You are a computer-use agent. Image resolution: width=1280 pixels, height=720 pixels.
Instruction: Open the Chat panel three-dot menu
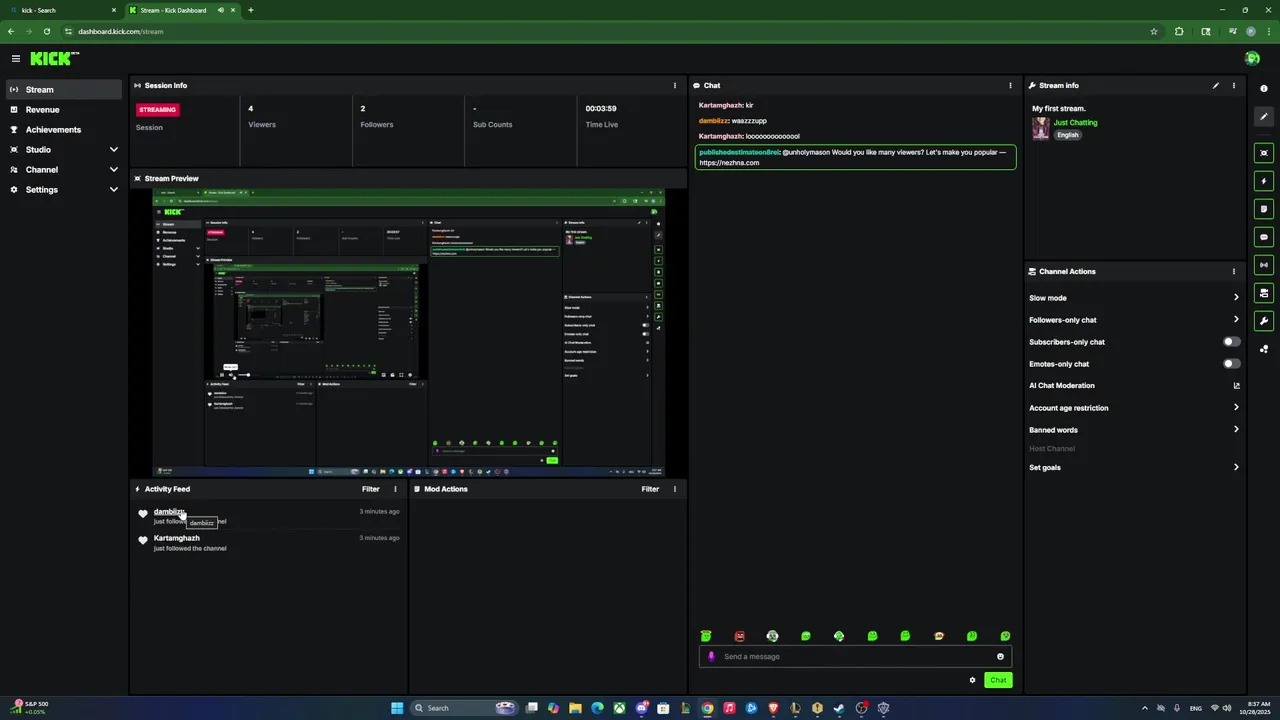[1010, 85]
